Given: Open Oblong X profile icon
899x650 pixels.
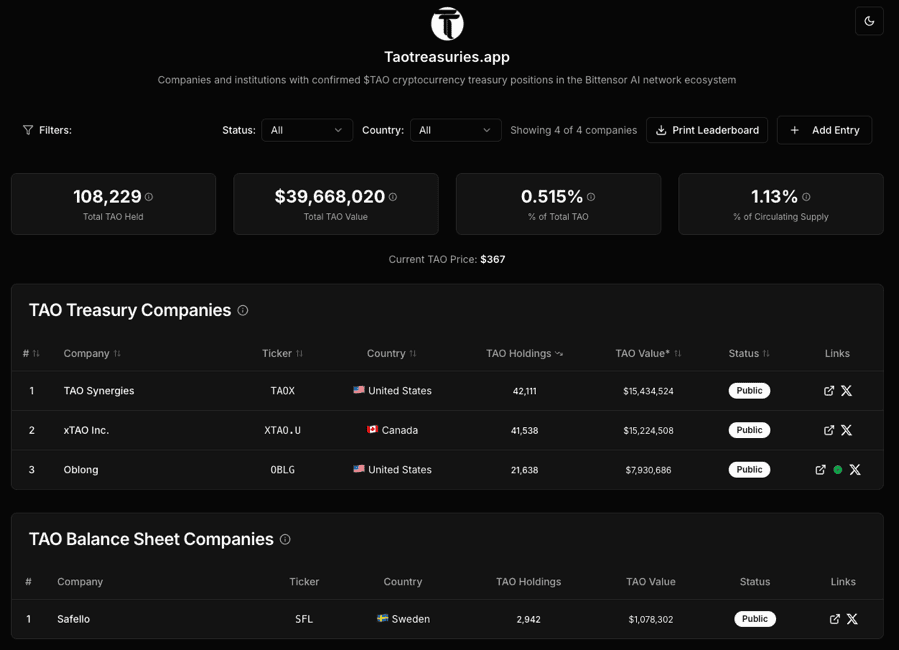Looking at the screenshot, I should (855, 470).
